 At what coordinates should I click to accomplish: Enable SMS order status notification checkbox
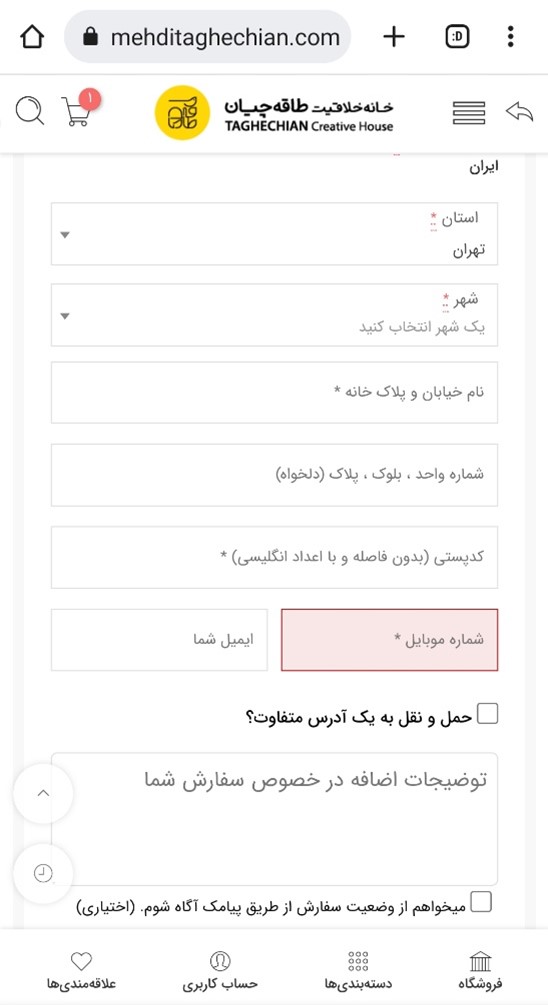(x=481, y=901)
